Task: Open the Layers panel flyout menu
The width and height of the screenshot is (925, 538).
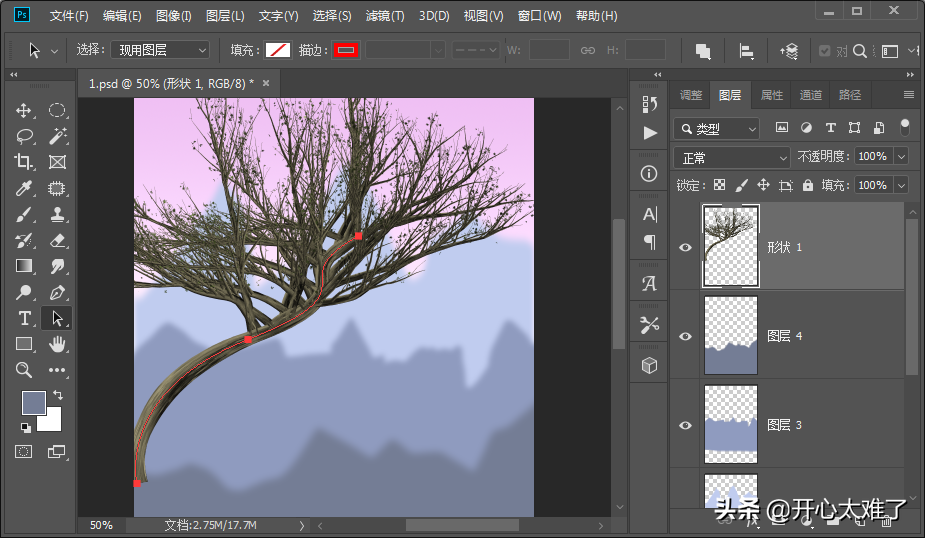Action: pos(908,94)
